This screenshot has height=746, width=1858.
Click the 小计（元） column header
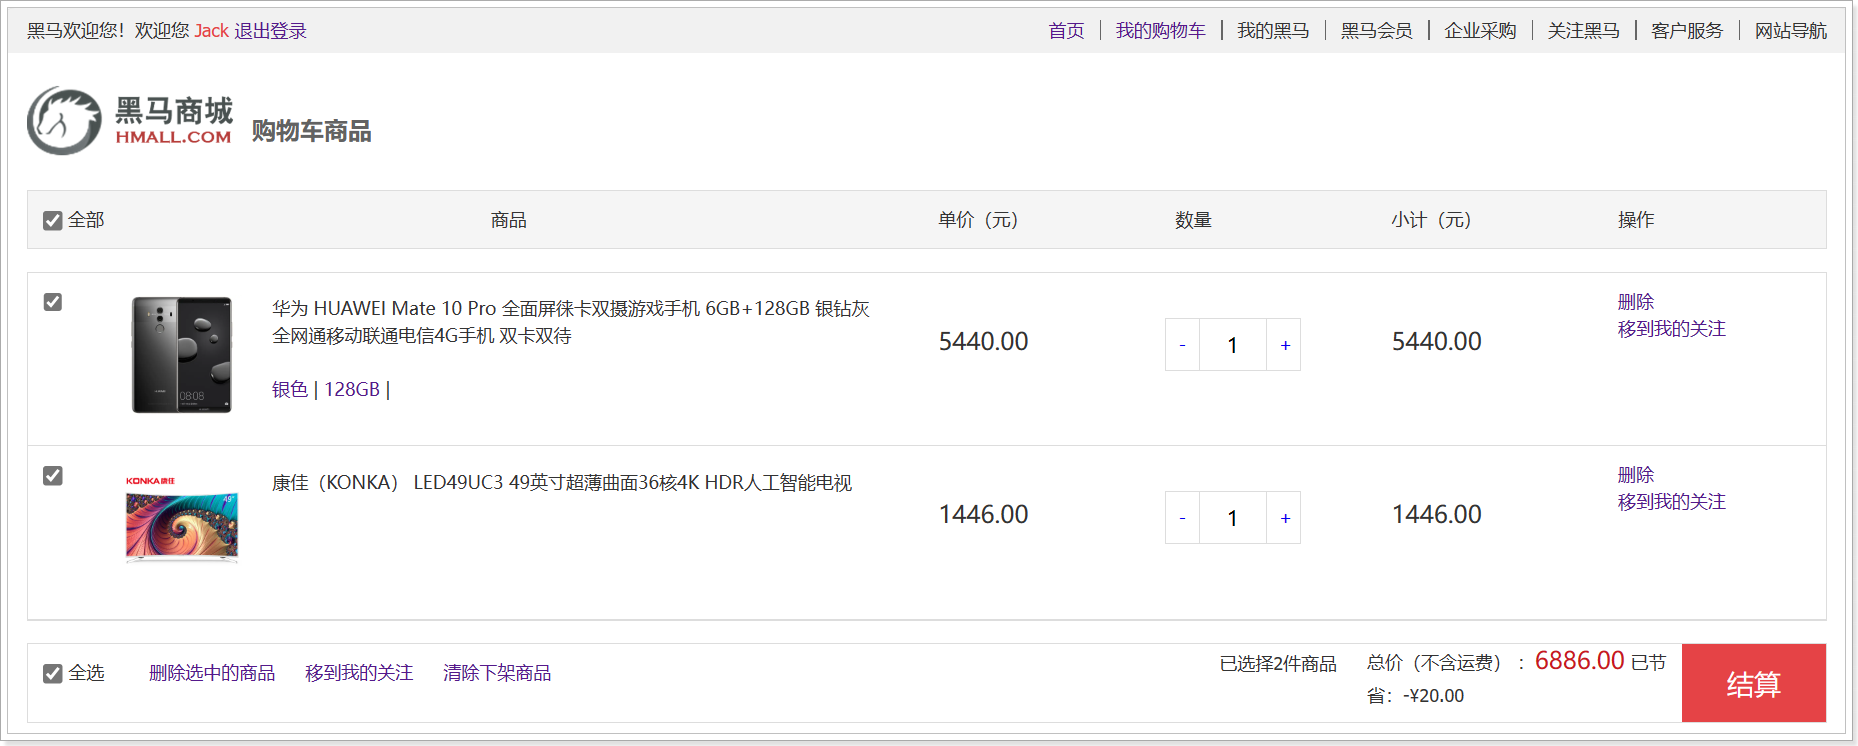point(1431,220)
